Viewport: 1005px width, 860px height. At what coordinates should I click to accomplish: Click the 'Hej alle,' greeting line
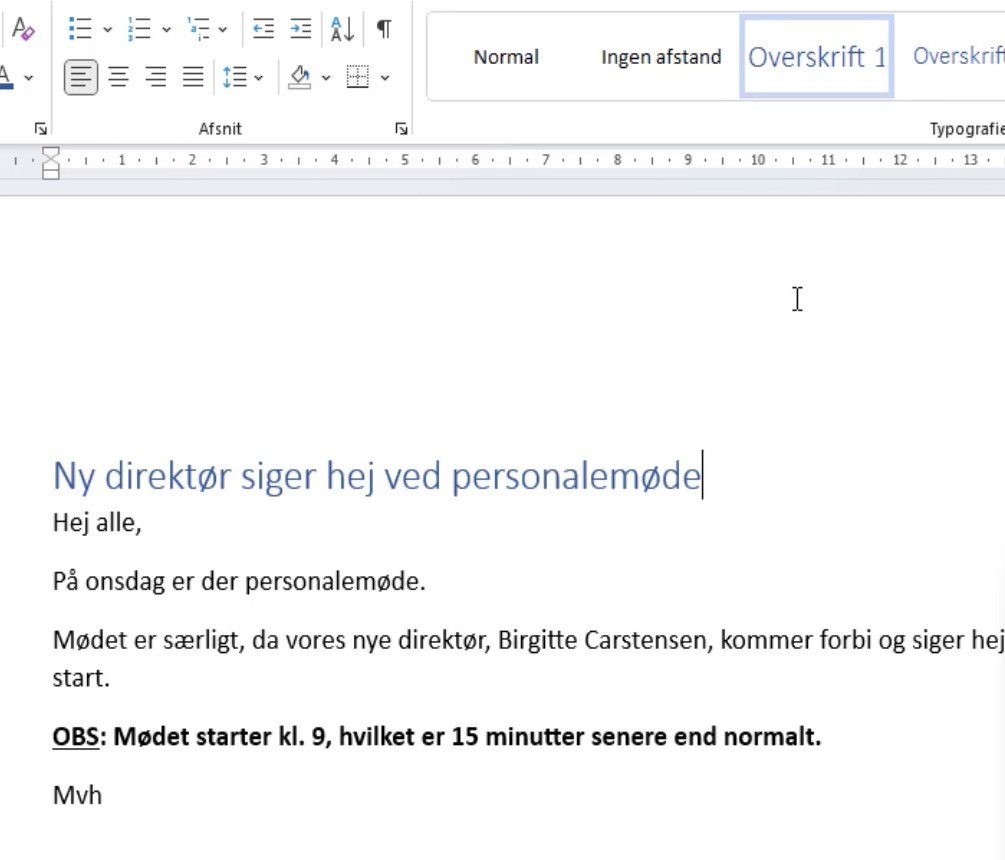(97, 523)
